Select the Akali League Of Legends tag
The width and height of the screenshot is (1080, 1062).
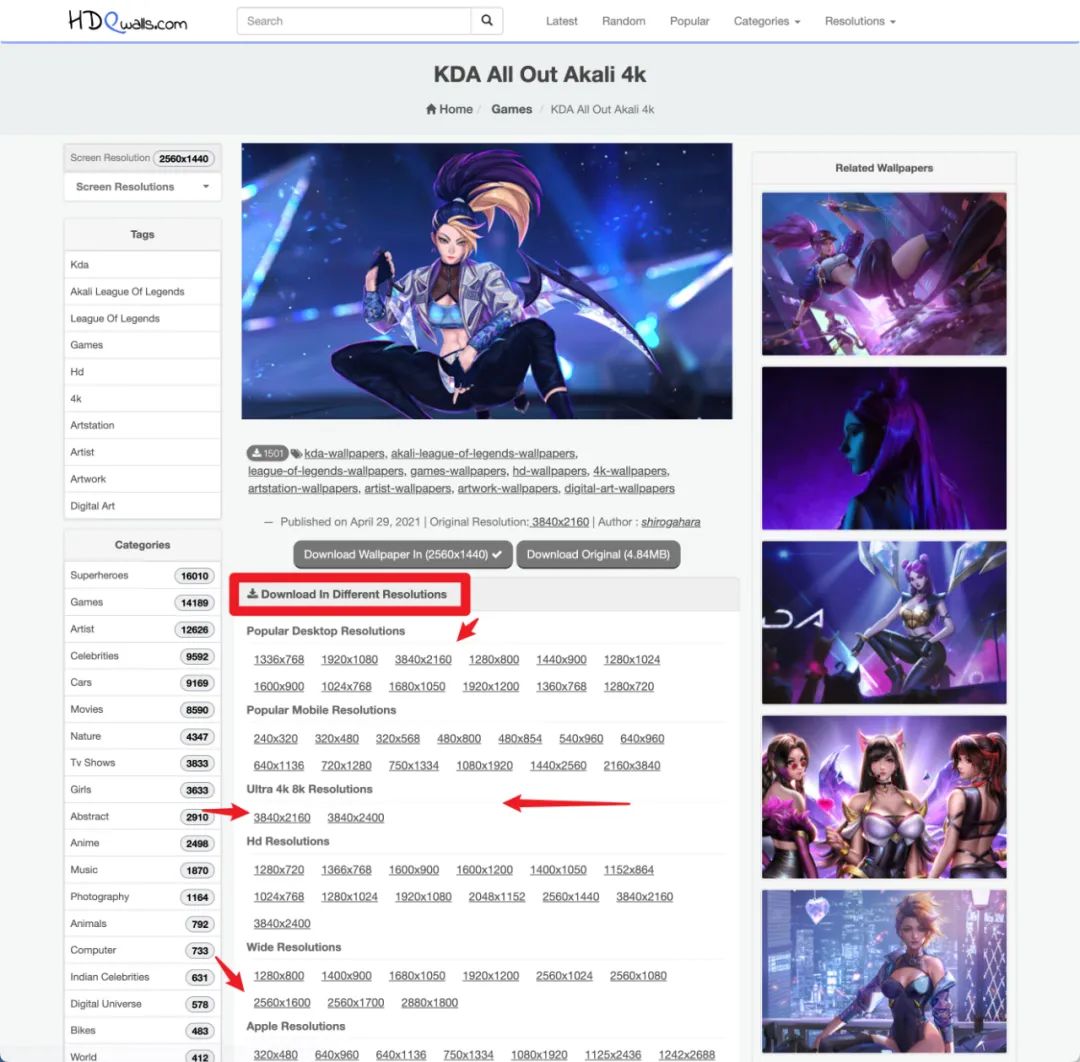(x=143, y=291)
